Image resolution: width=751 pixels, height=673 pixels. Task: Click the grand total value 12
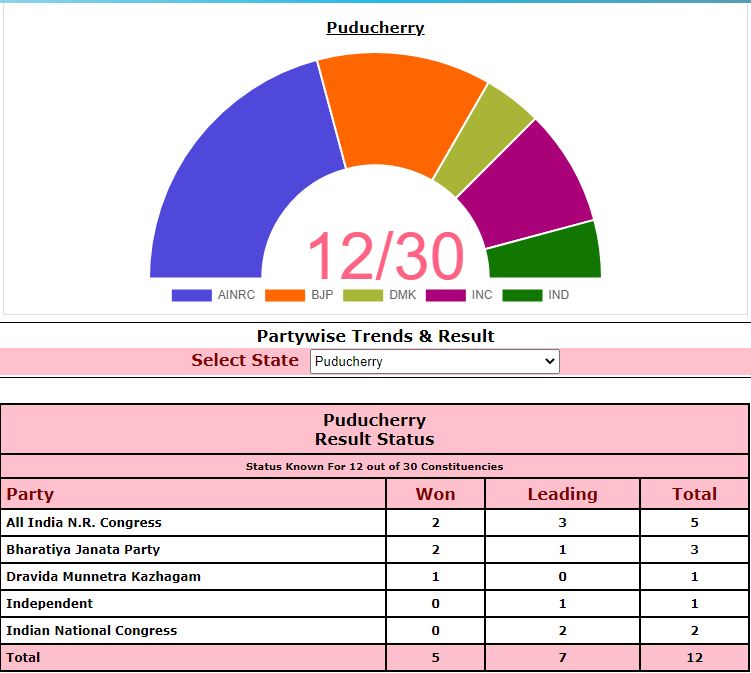[694, 658]
